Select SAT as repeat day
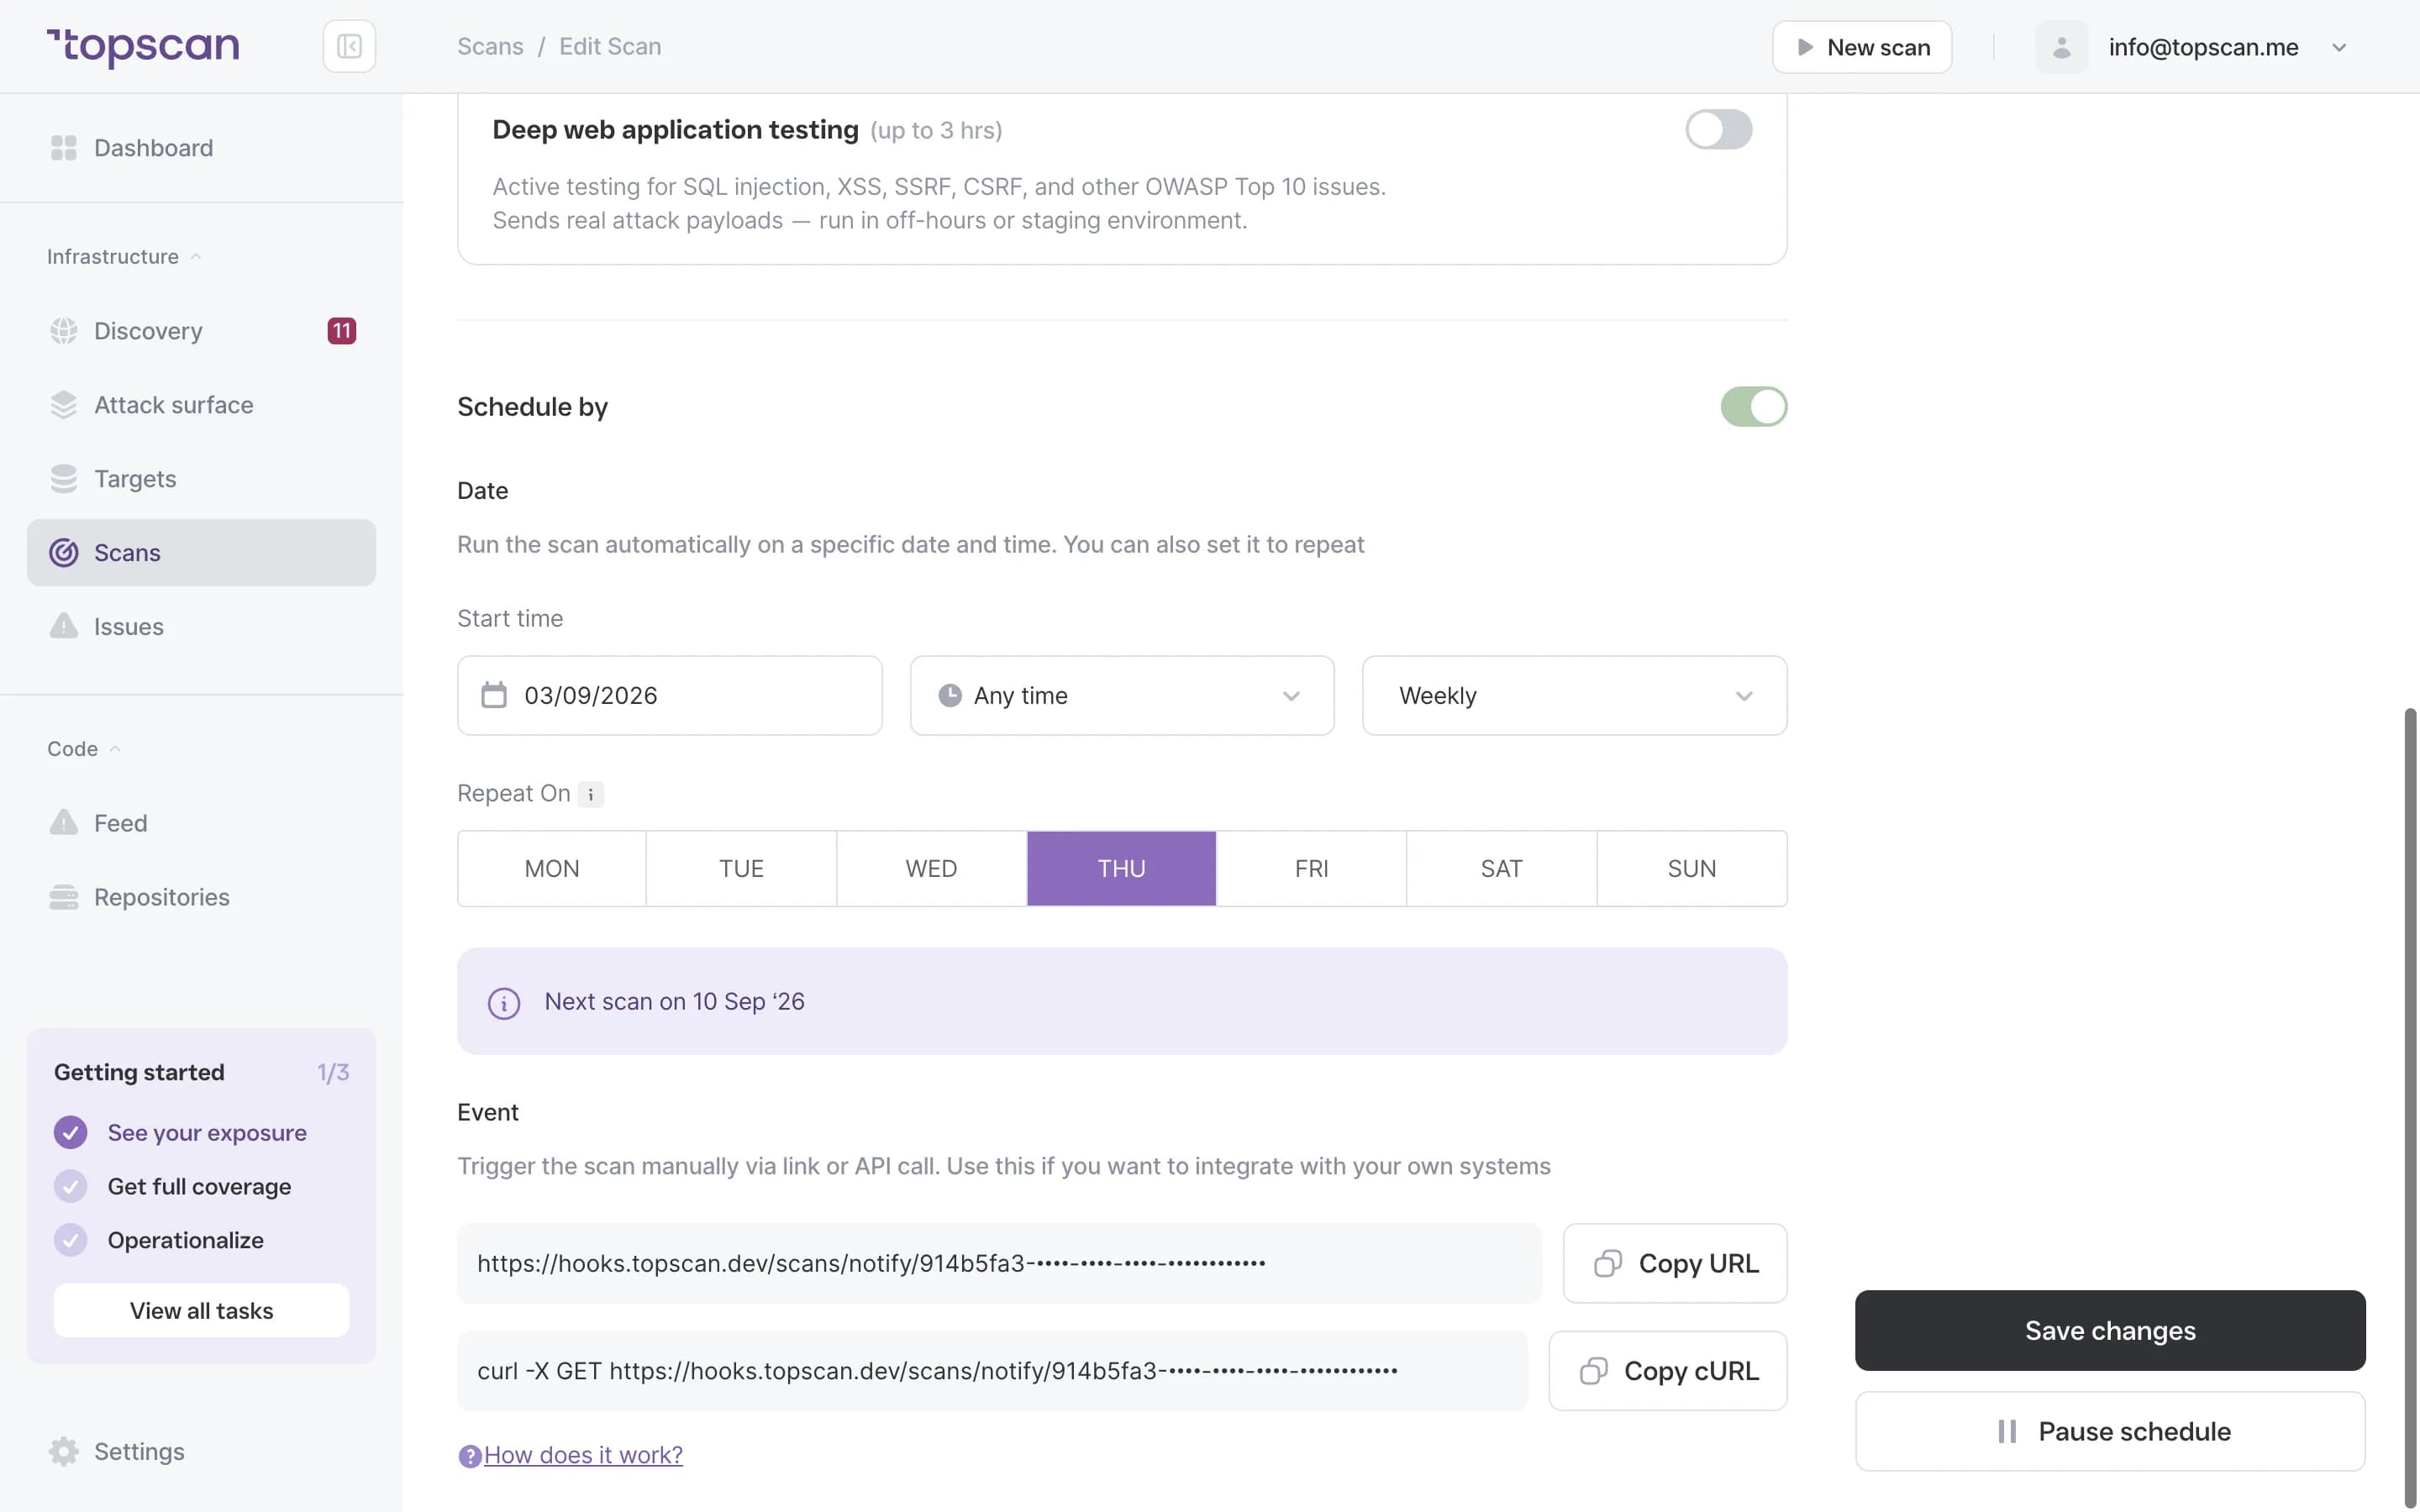Viewport: 2420px width, 1512px height. click(x=1501, y=868)
